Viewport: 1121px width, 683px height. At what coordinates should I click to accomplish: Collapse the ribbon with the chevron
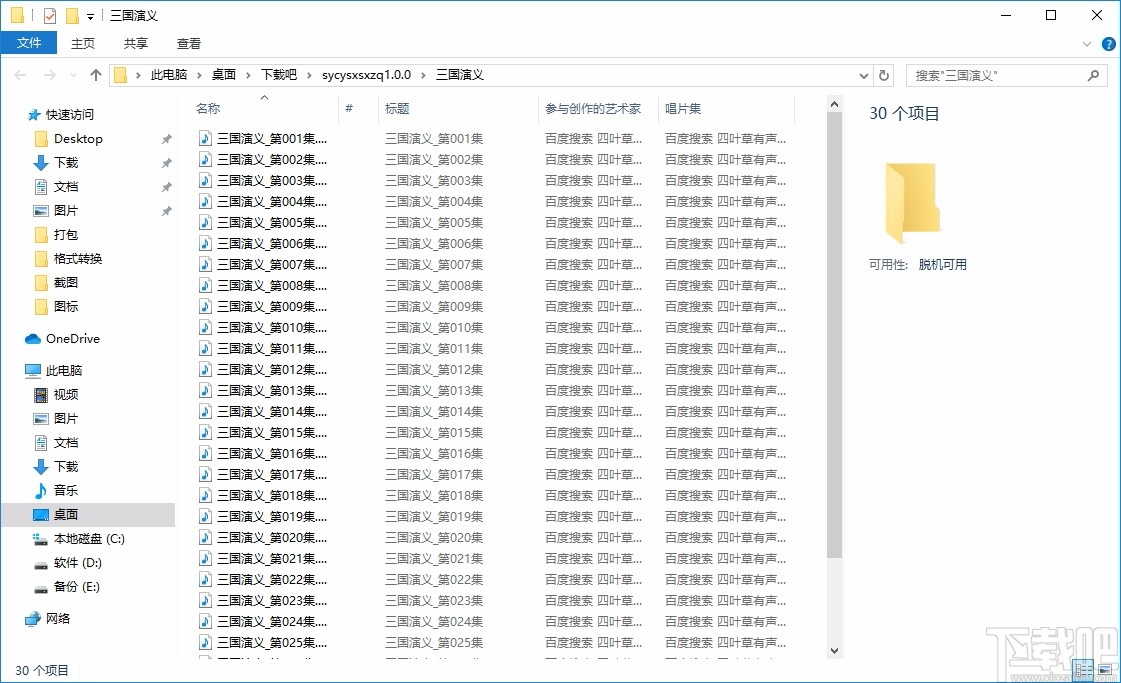point(1088,43)
